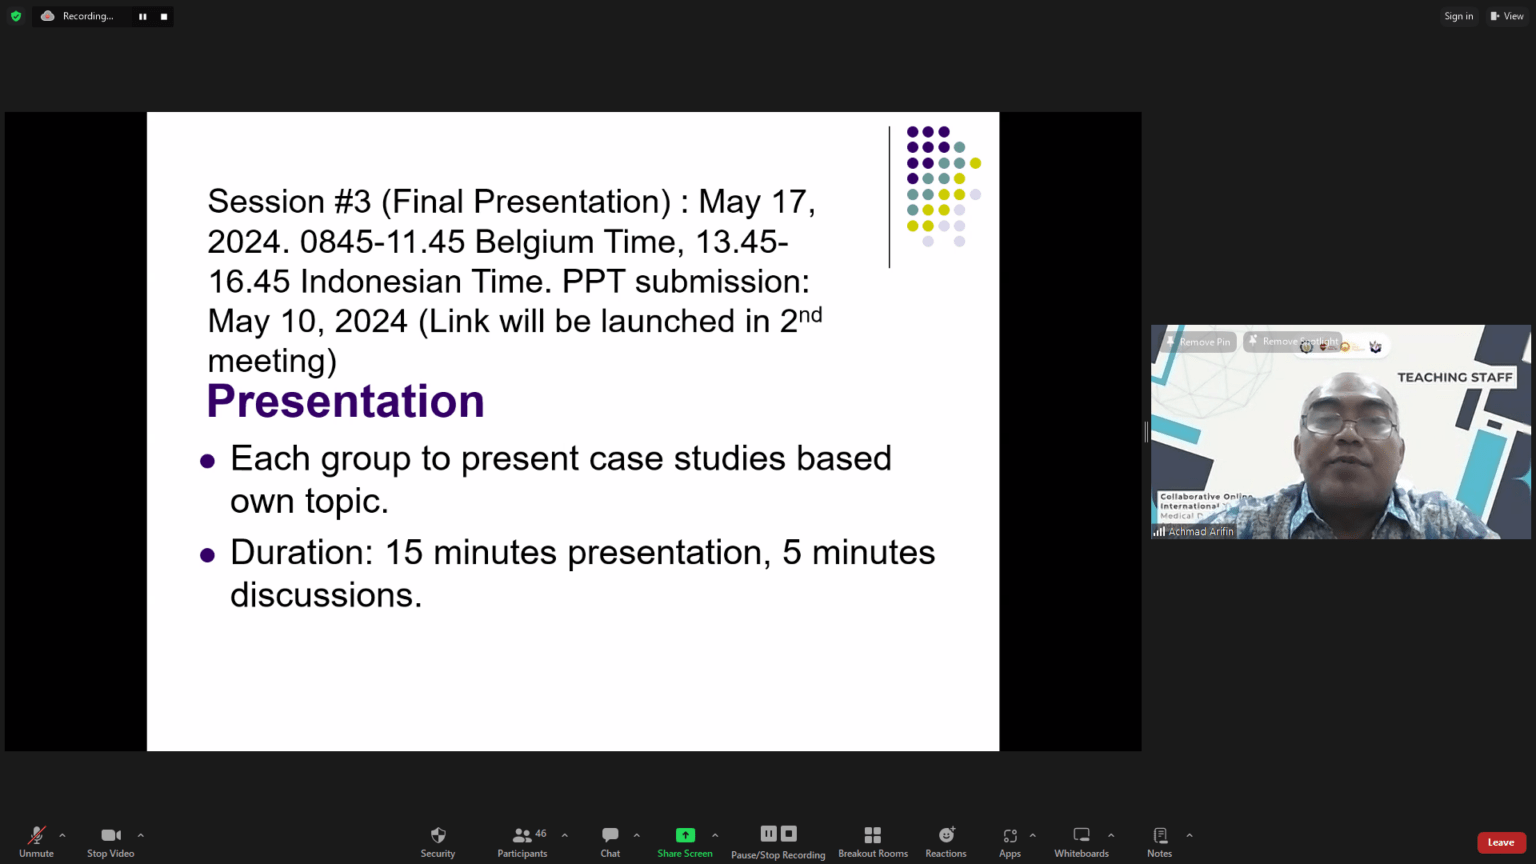The image size is (1536, 864).
Task: Click the green encryption shield icon
Action: (x=16, y=16)
